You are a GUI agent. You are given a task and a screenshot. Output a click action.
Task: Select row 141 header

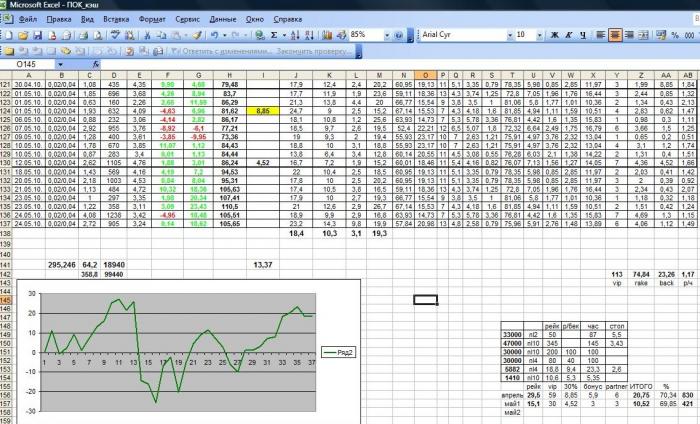coord(5,265)
